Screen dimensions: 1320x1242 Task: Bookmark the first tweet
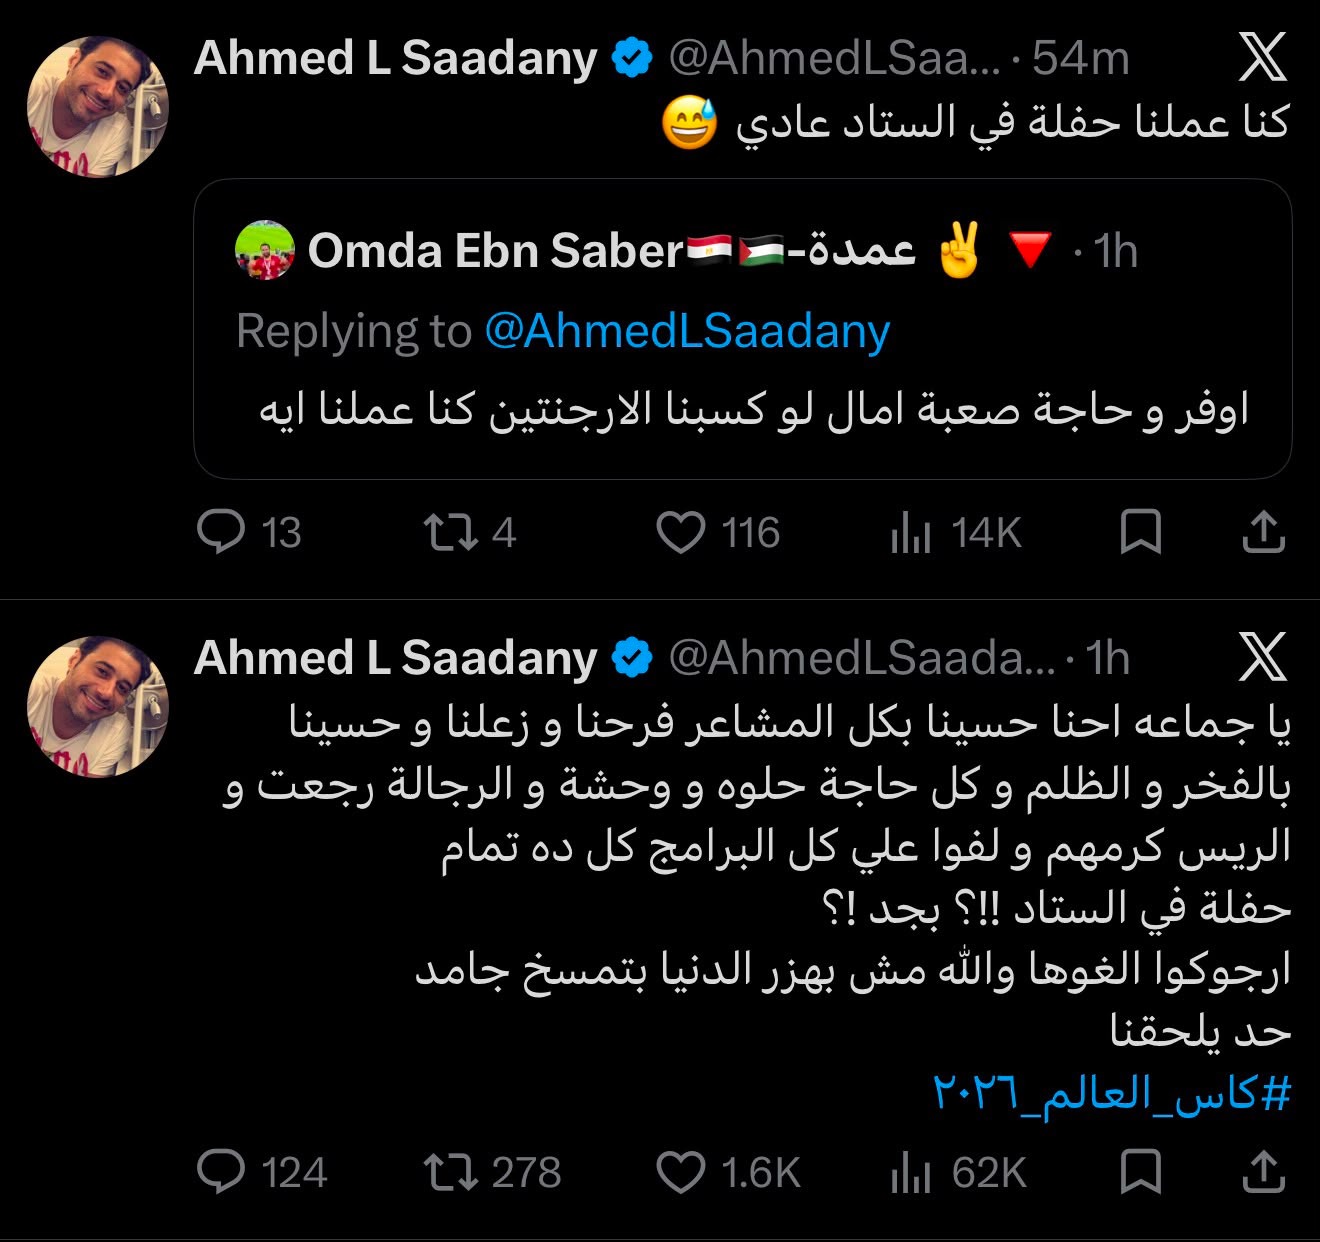click(x=1140, y=532)
